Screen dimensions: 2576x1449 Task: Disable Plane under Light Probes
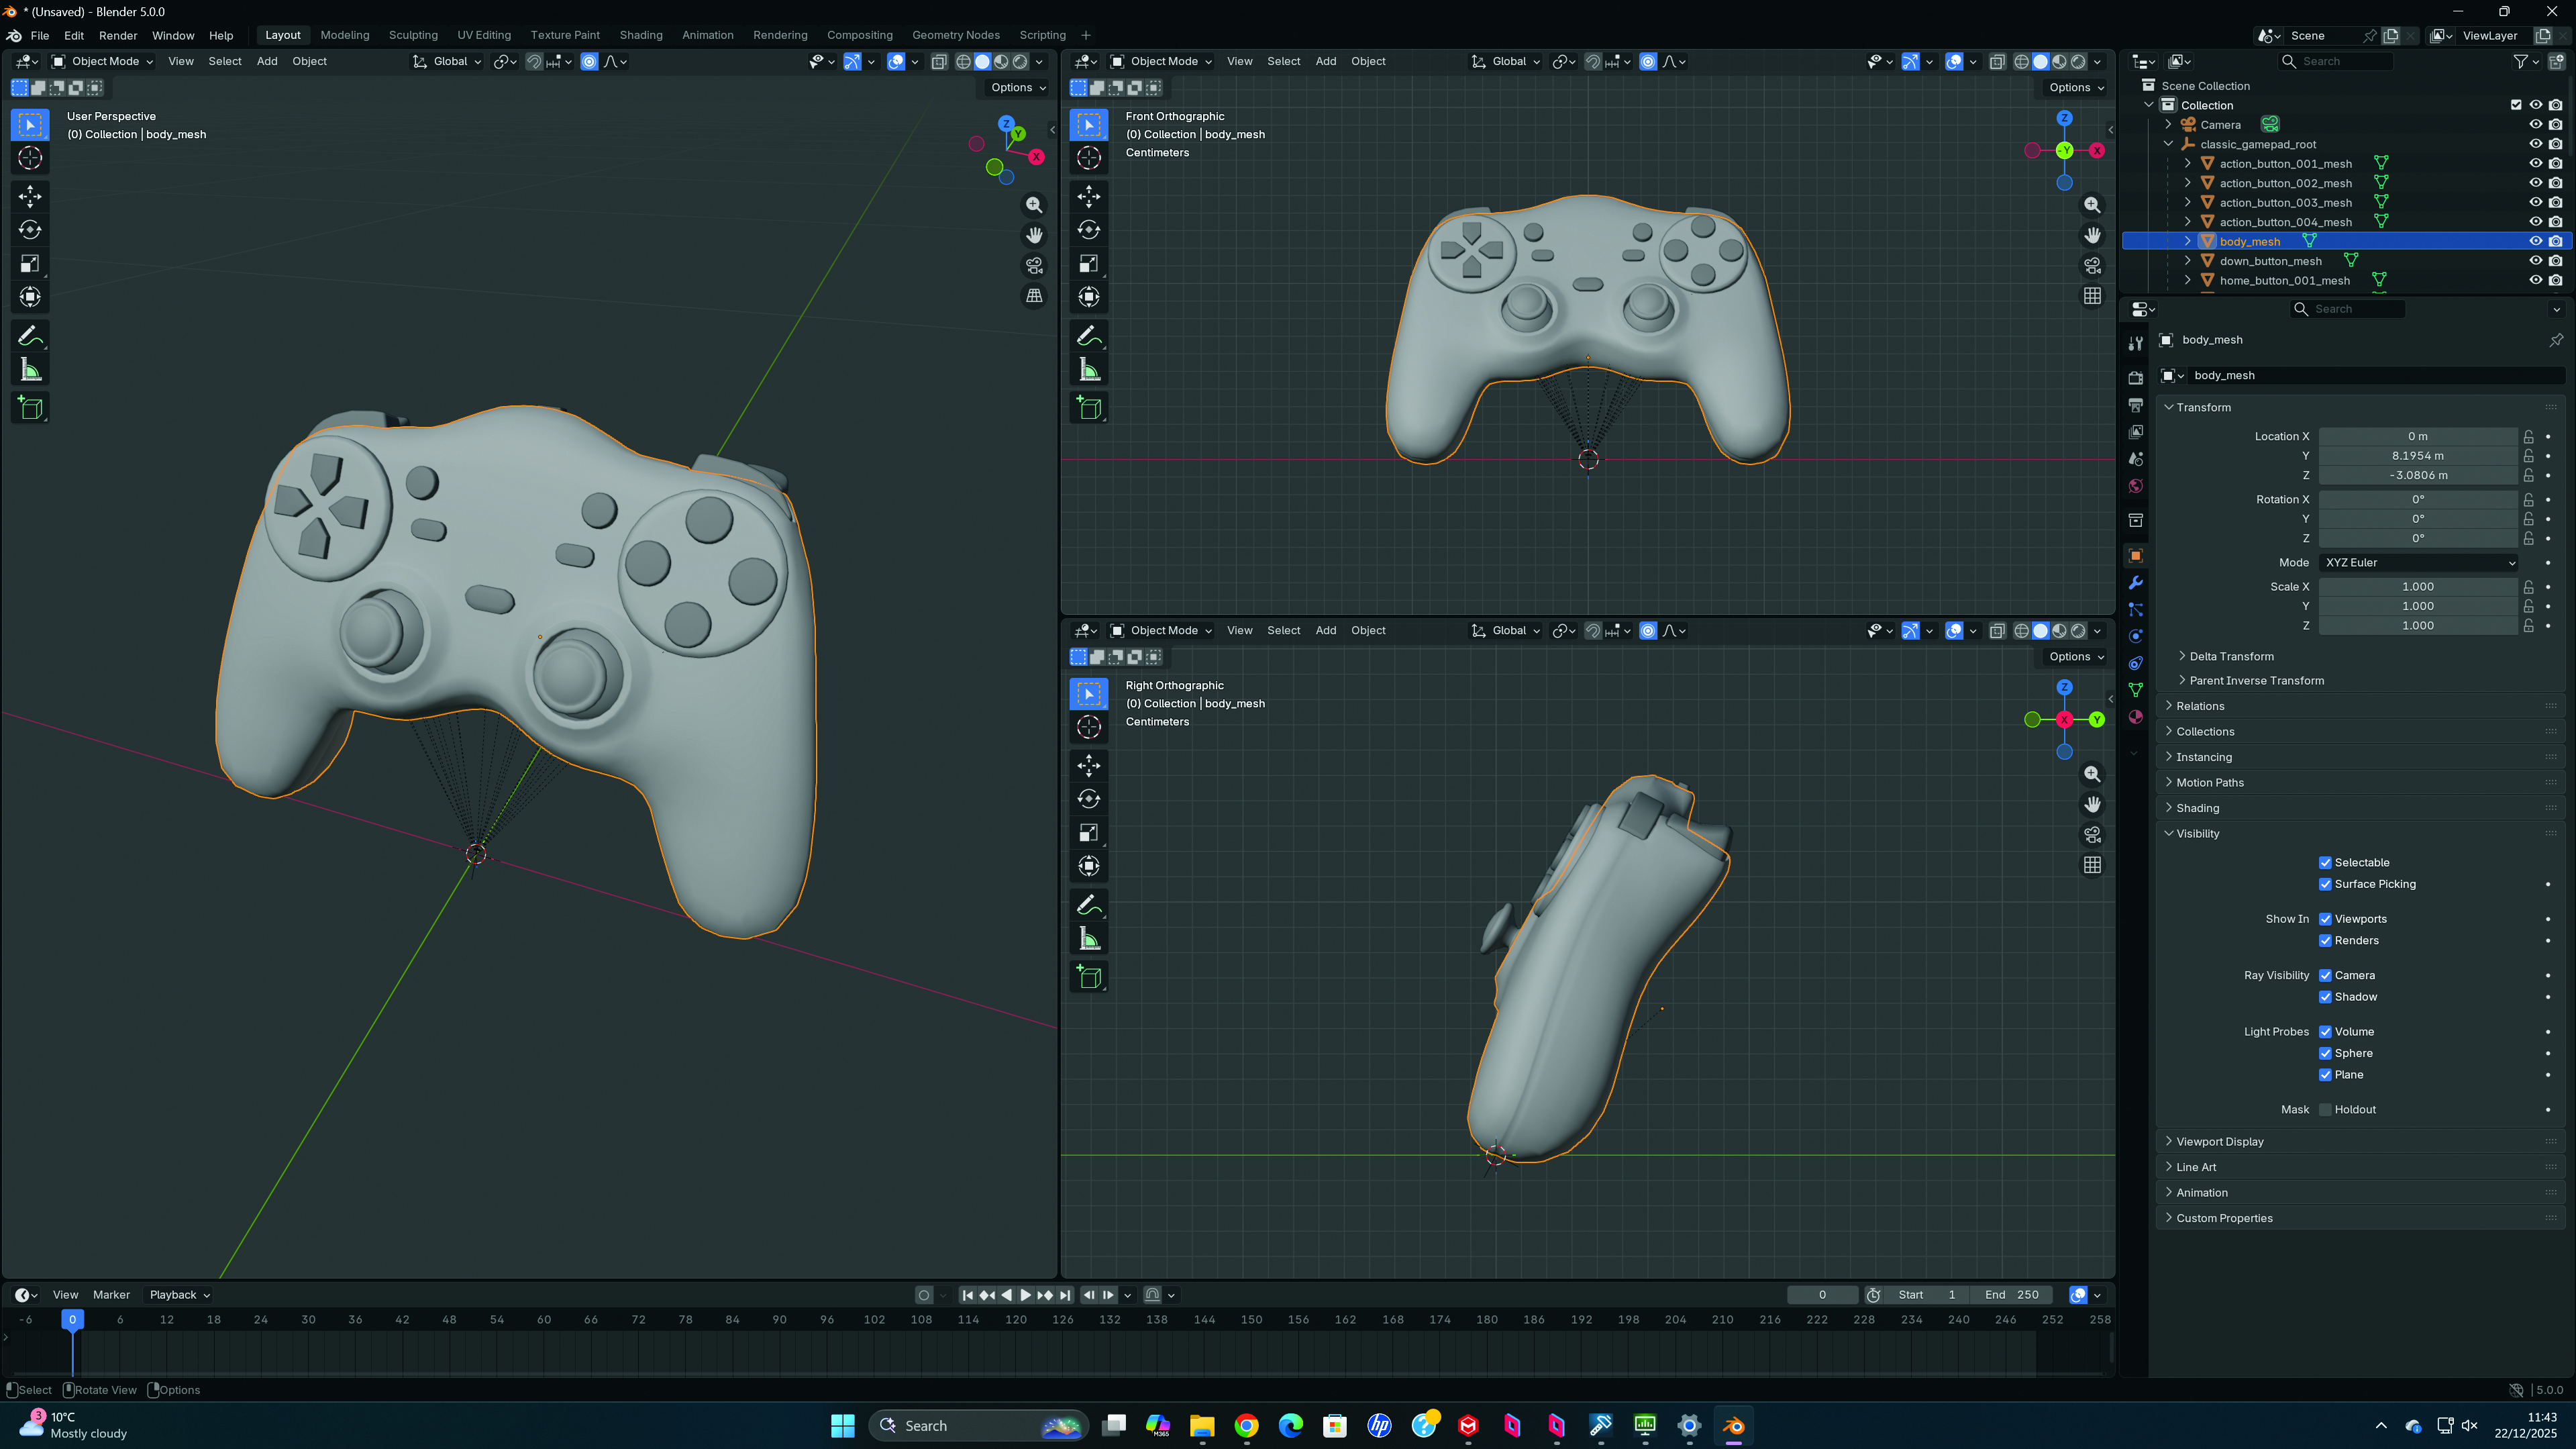click(x=2326, y=1074)
